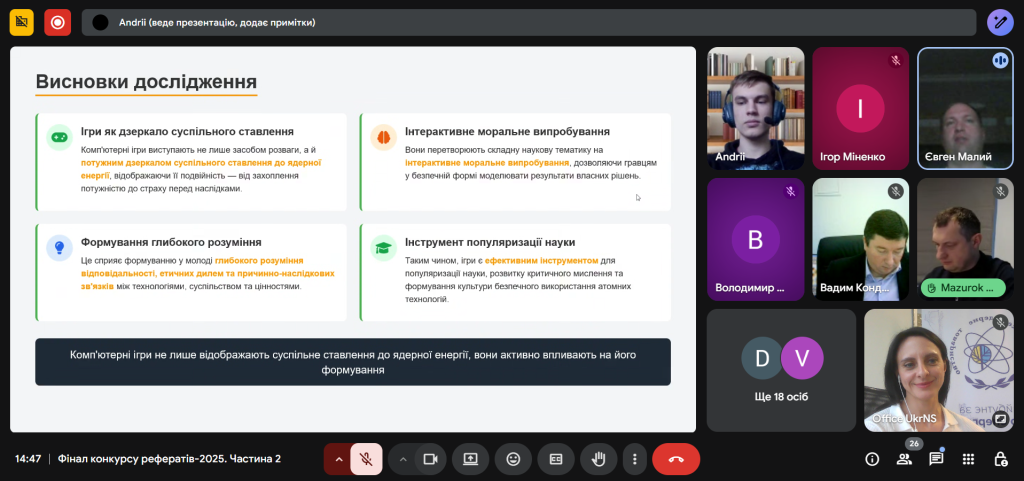Click the 'Ще 18 осіб' participants tile

tap(781, 369)
